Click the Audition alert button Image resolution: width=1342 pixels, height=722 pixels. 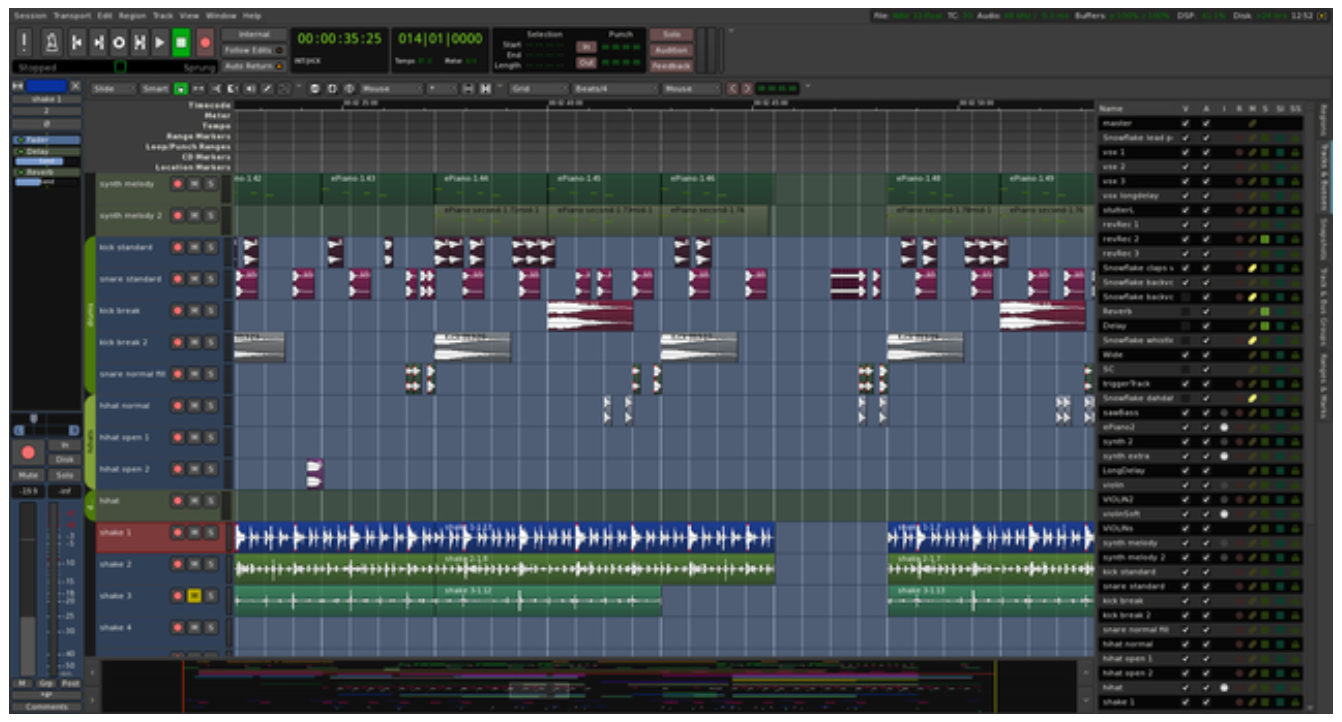point(671,50)
